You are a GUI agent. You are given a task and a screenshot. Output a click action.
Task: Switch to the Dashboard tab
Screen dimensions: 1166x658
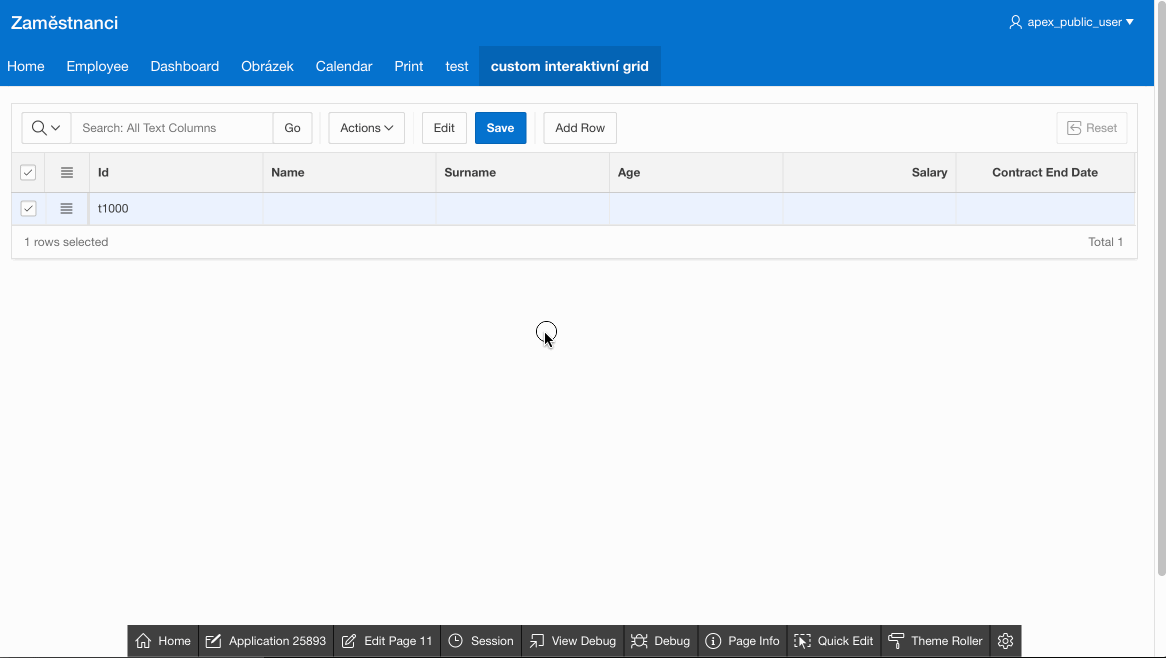pyautogui.click(x=184, y=66)
